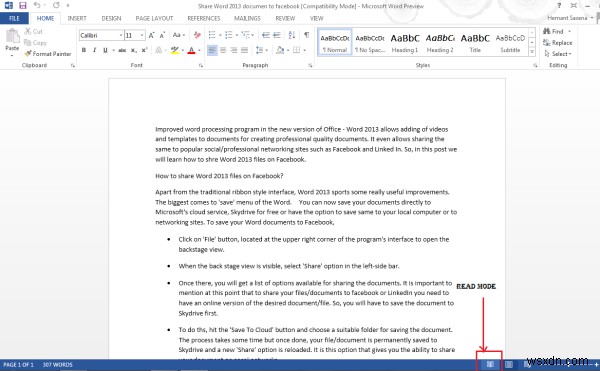Open the underline style dropdown arrow
The image size is (600, 371).
113,50
